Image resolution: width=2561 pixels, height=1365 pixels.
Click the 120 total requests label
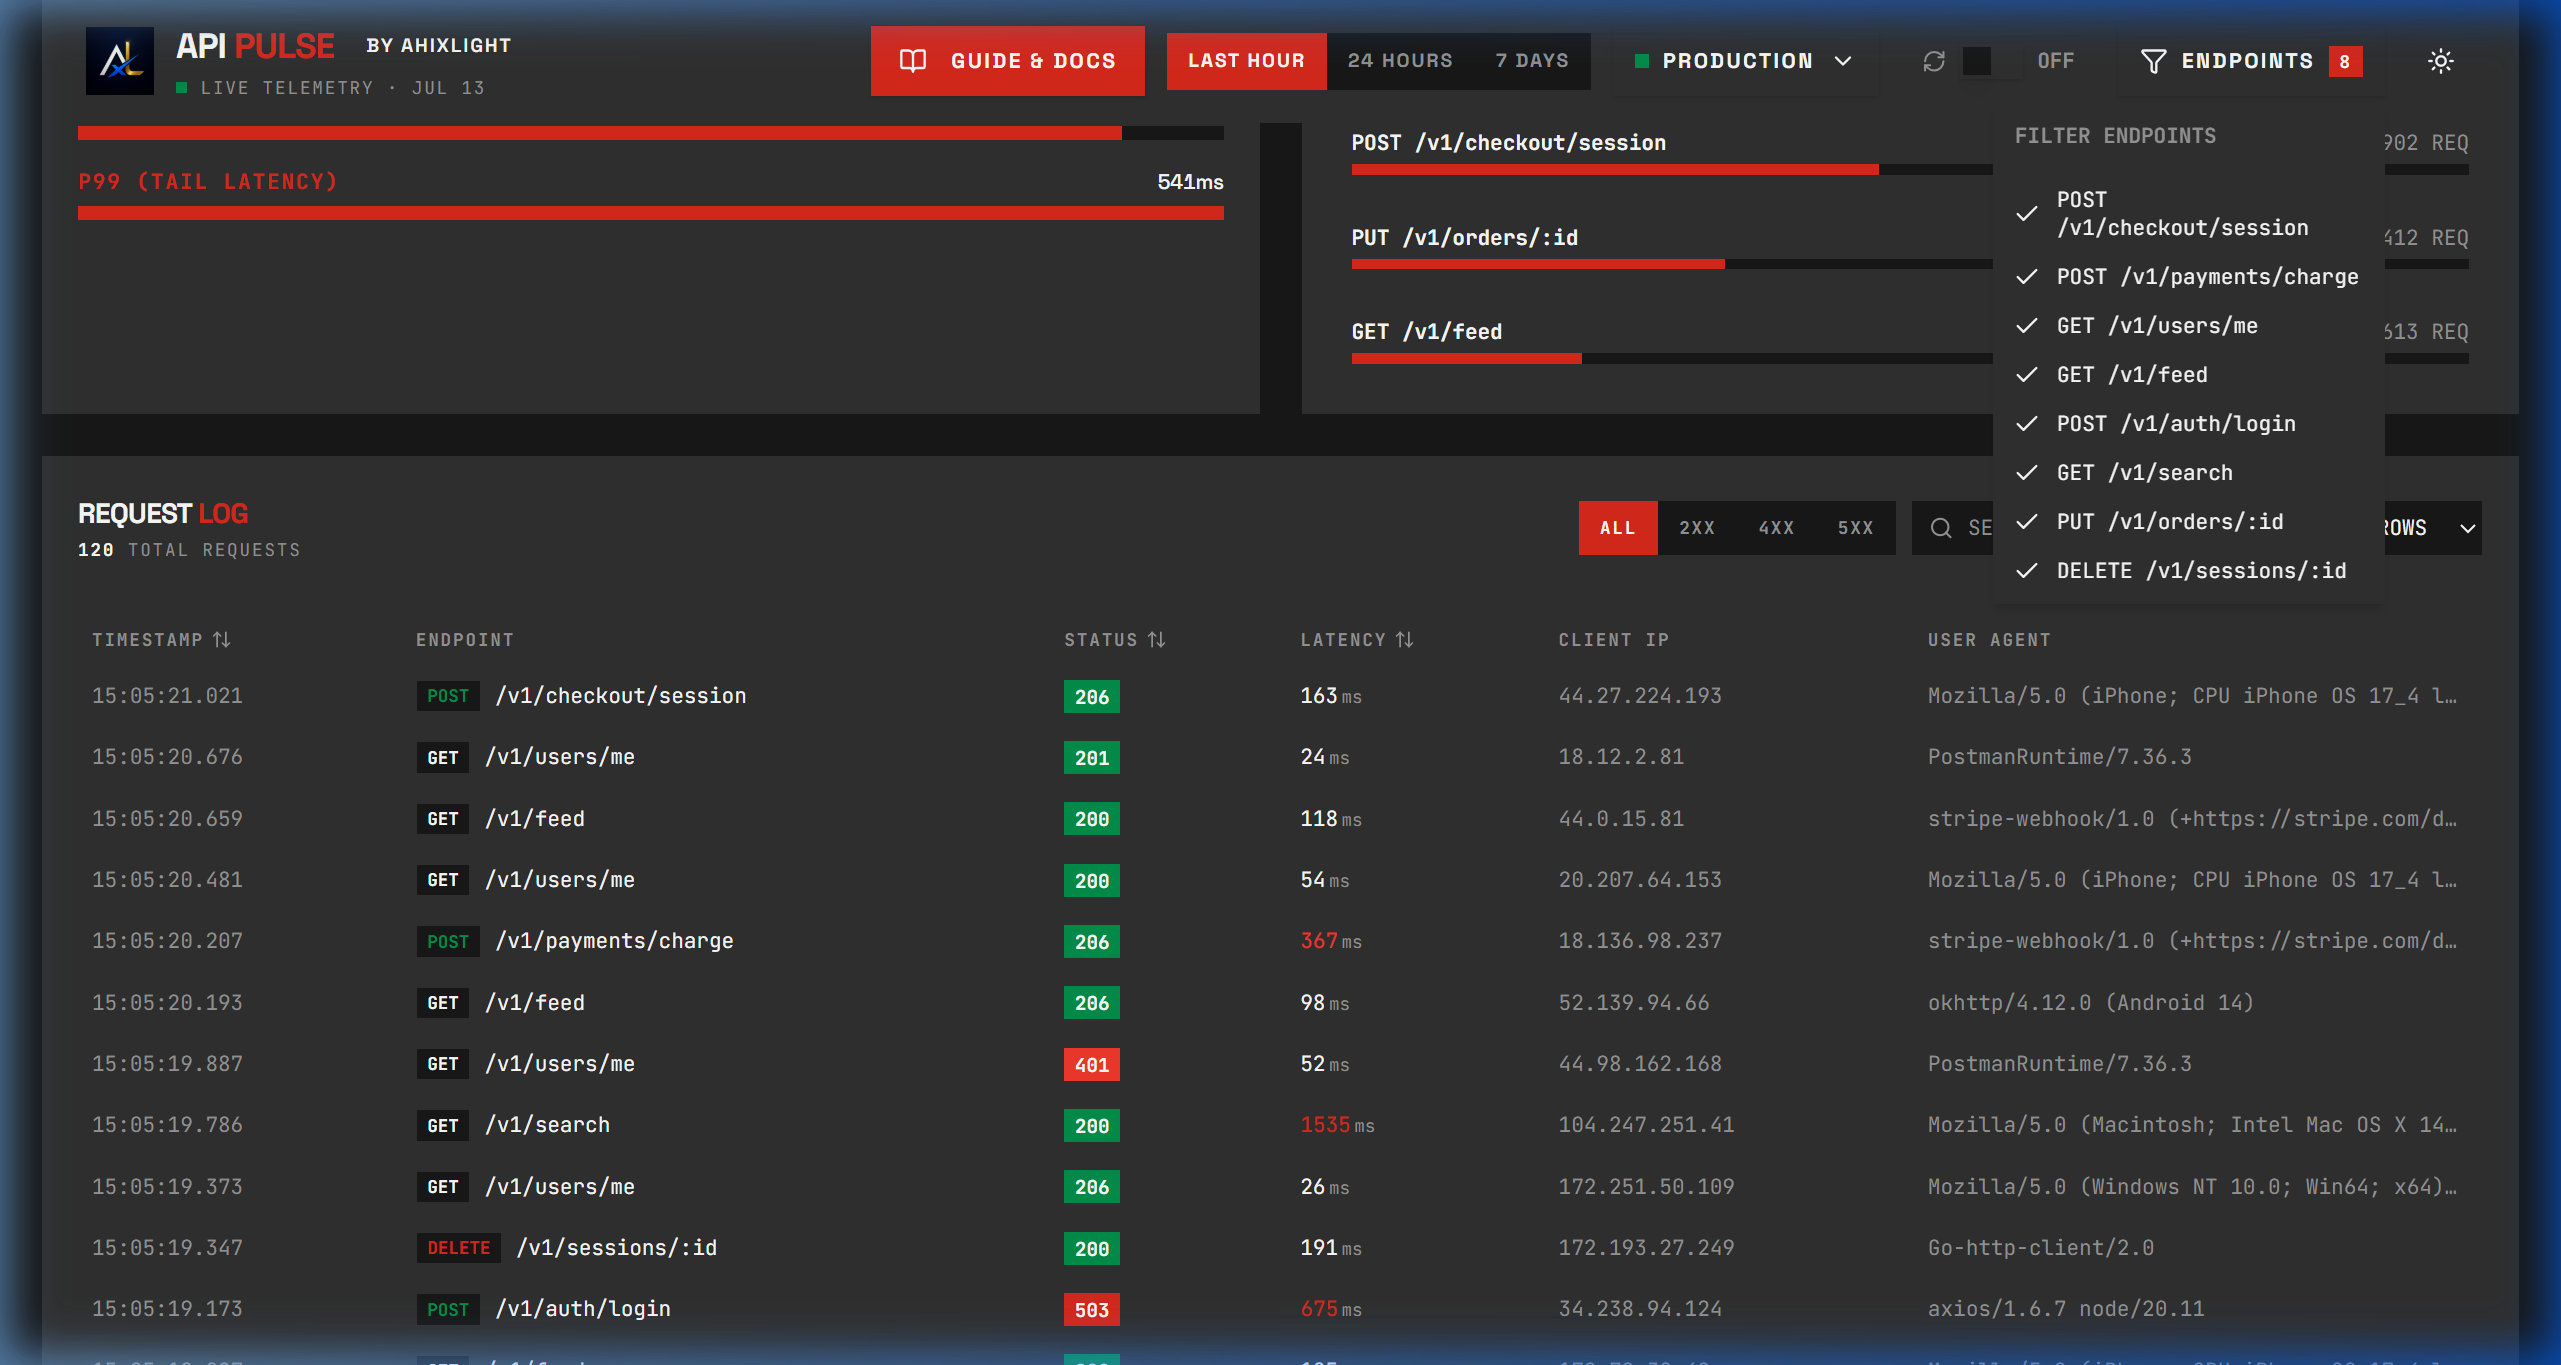tap(189, 550)
